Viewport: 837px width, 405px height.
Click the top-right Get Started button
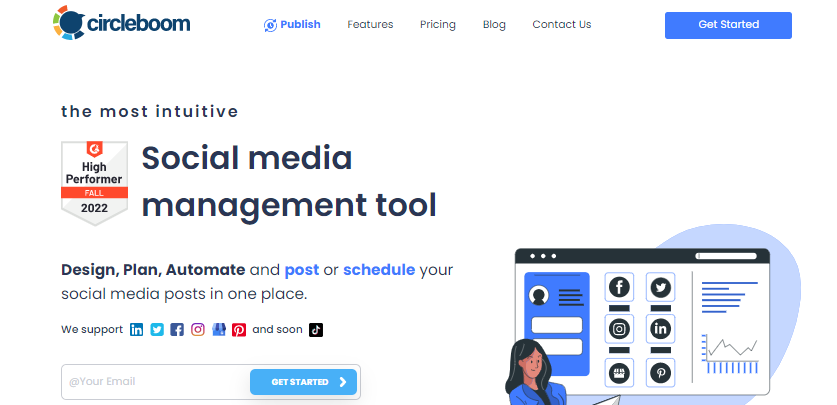point(728,25)
